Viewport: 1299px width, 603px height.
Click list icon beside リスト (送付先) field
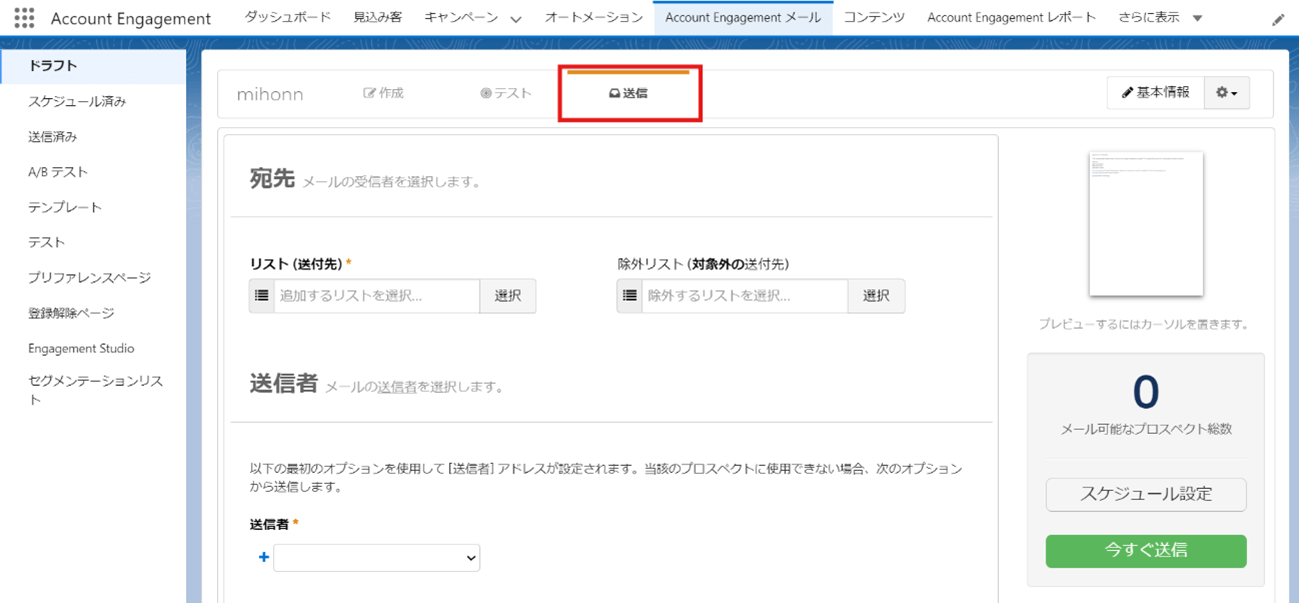[x=262, y=296]
